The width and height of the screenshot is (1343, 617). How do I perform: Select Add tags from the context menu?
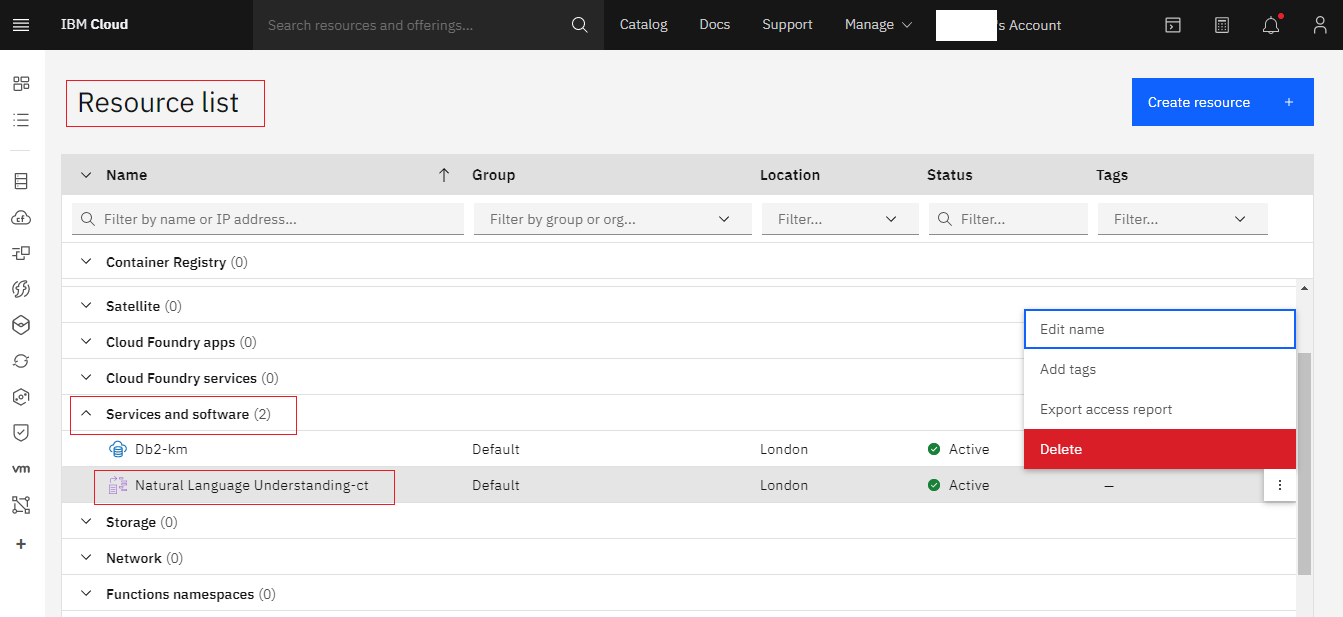(1160, 369)
